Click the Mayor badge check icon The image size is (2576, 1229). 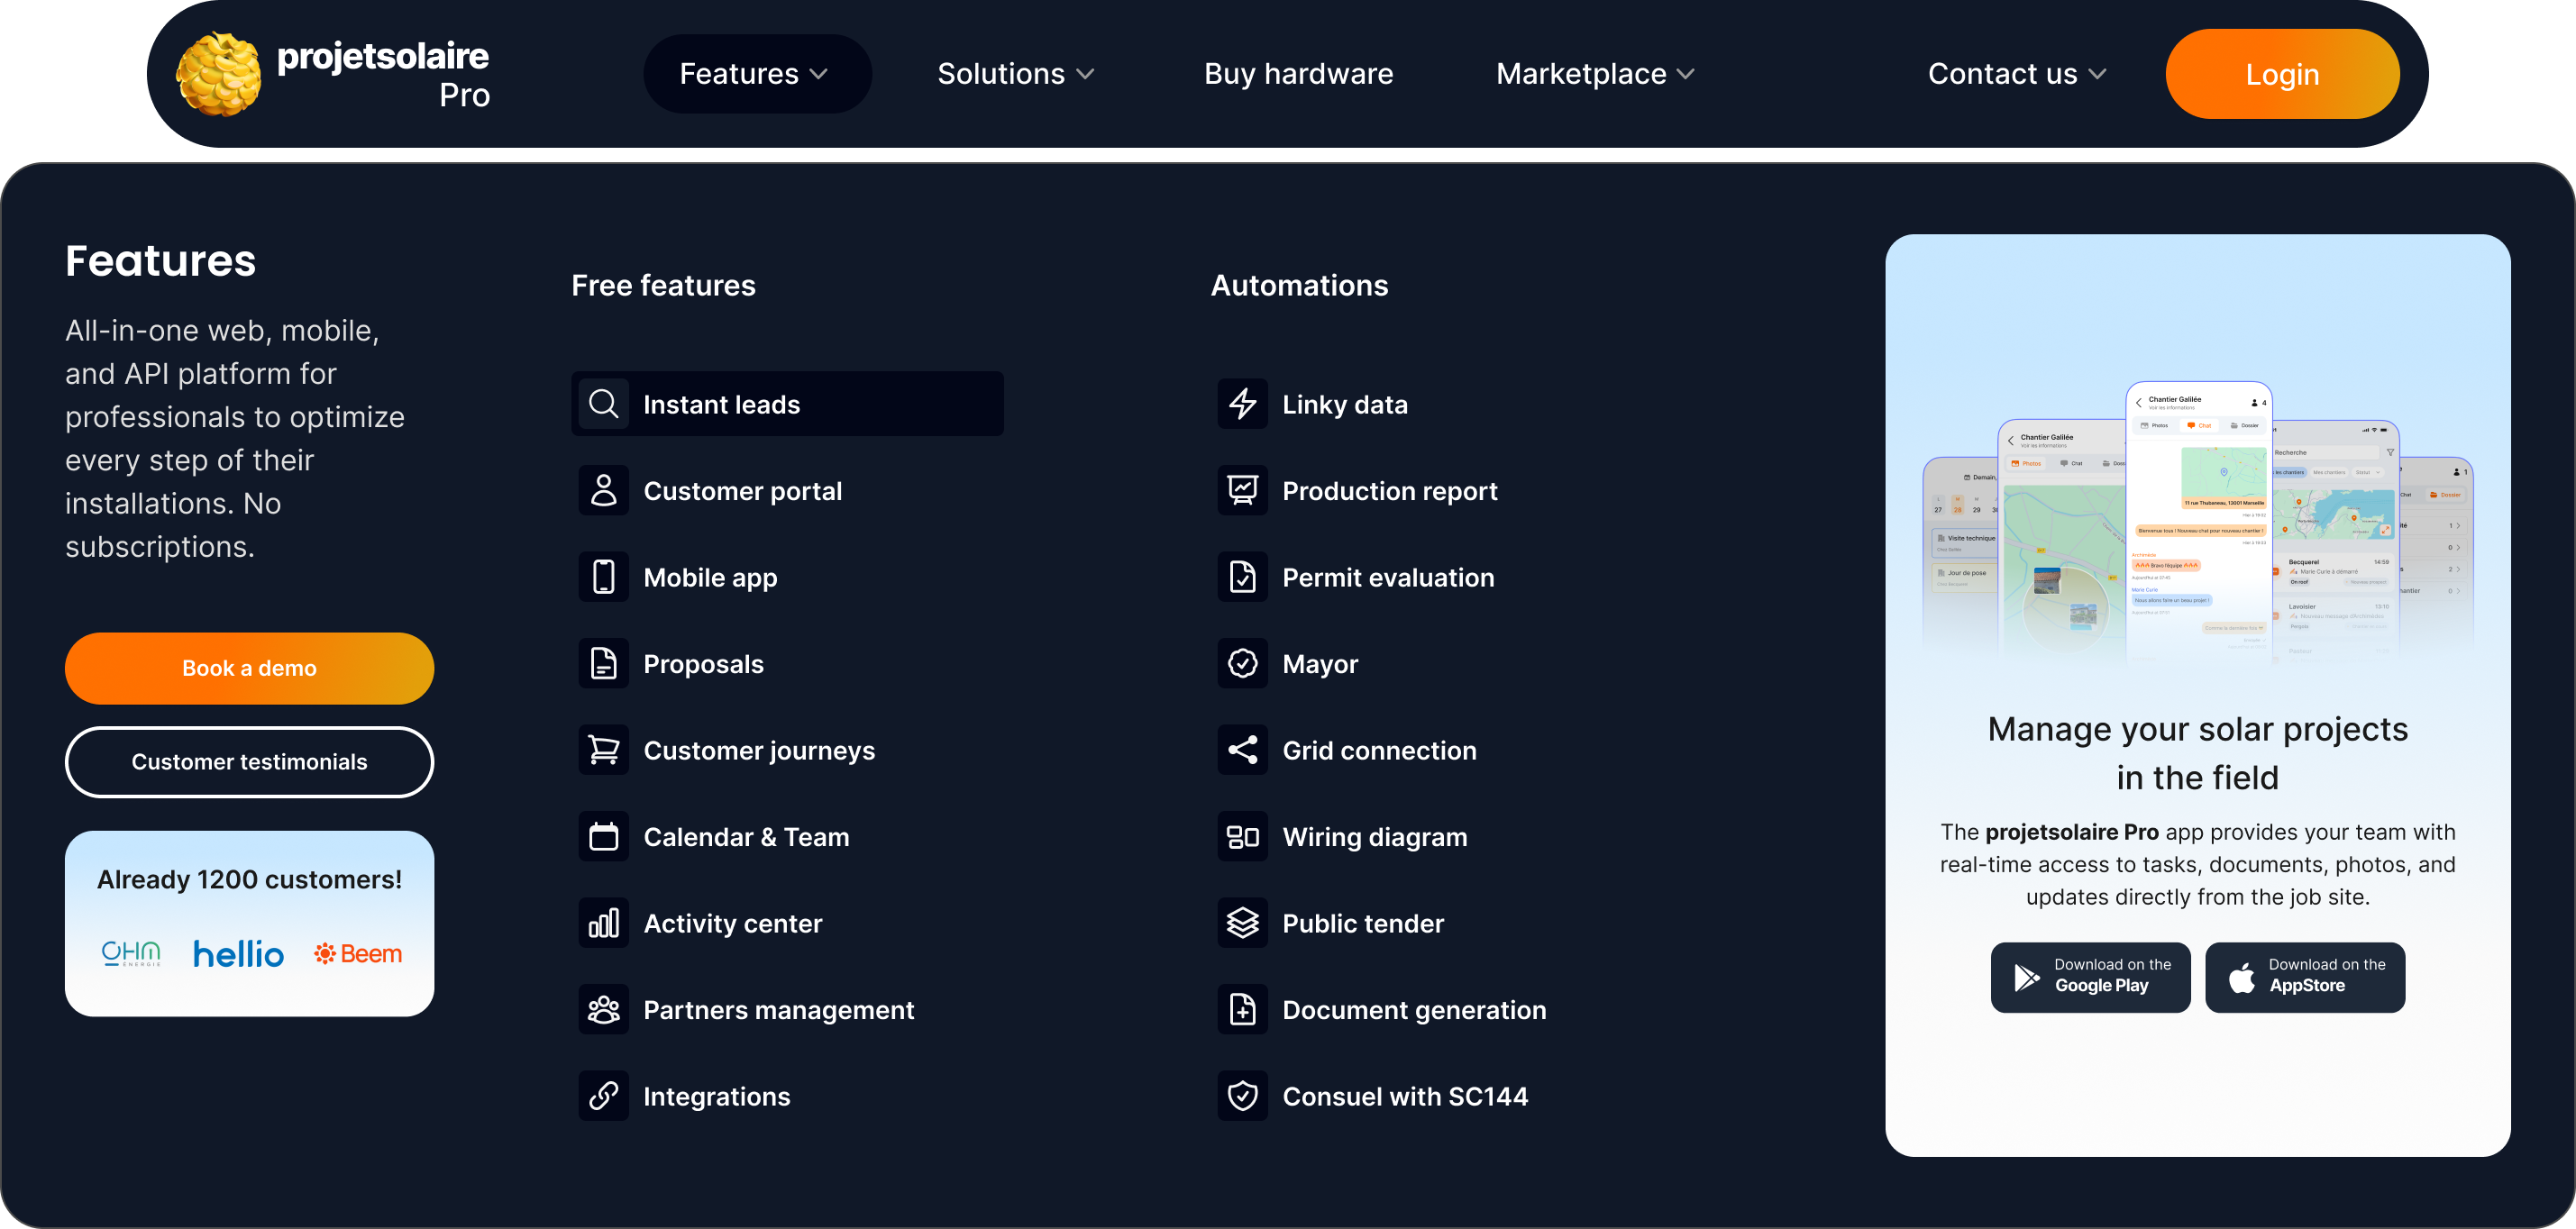point(1242,664)
